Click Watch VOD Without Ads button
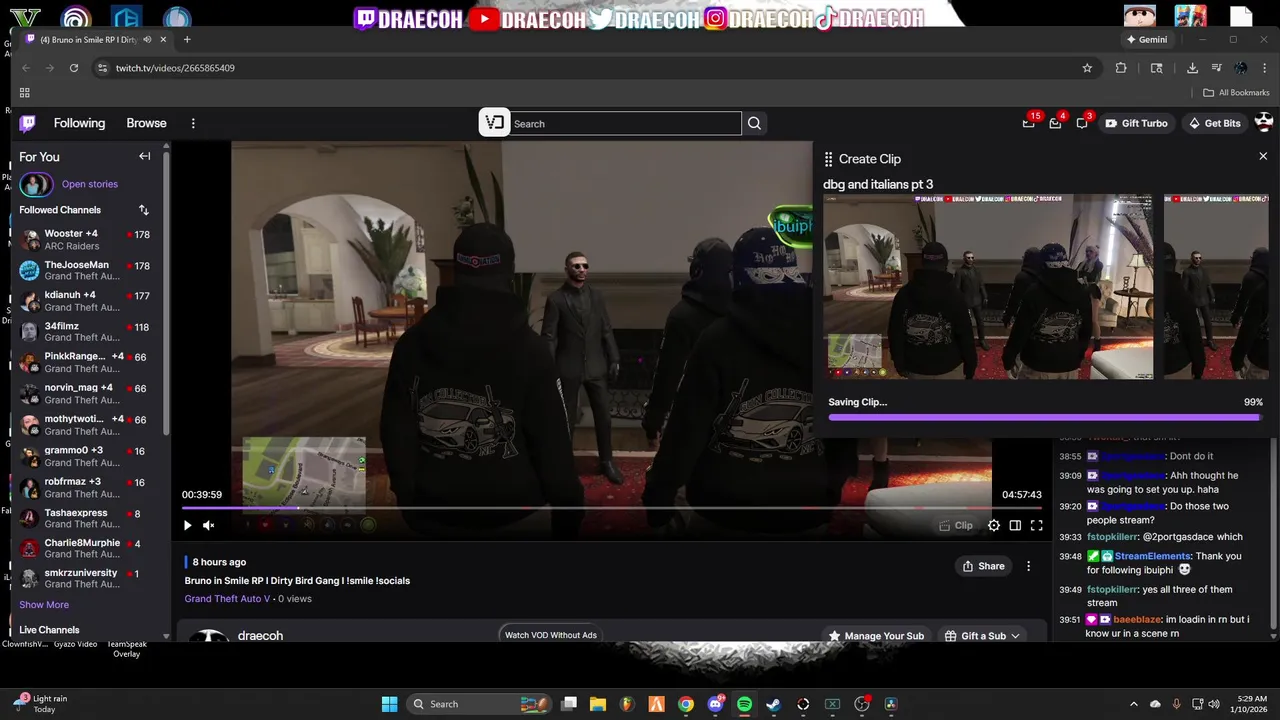The width and height of the screenshot is (1280, 720). 550,635
